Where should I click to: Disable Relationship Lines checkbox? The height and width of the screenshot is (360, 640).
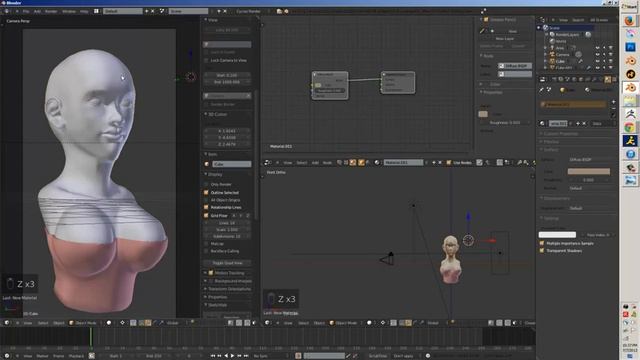pyautogui.click(x=206, y=207)
